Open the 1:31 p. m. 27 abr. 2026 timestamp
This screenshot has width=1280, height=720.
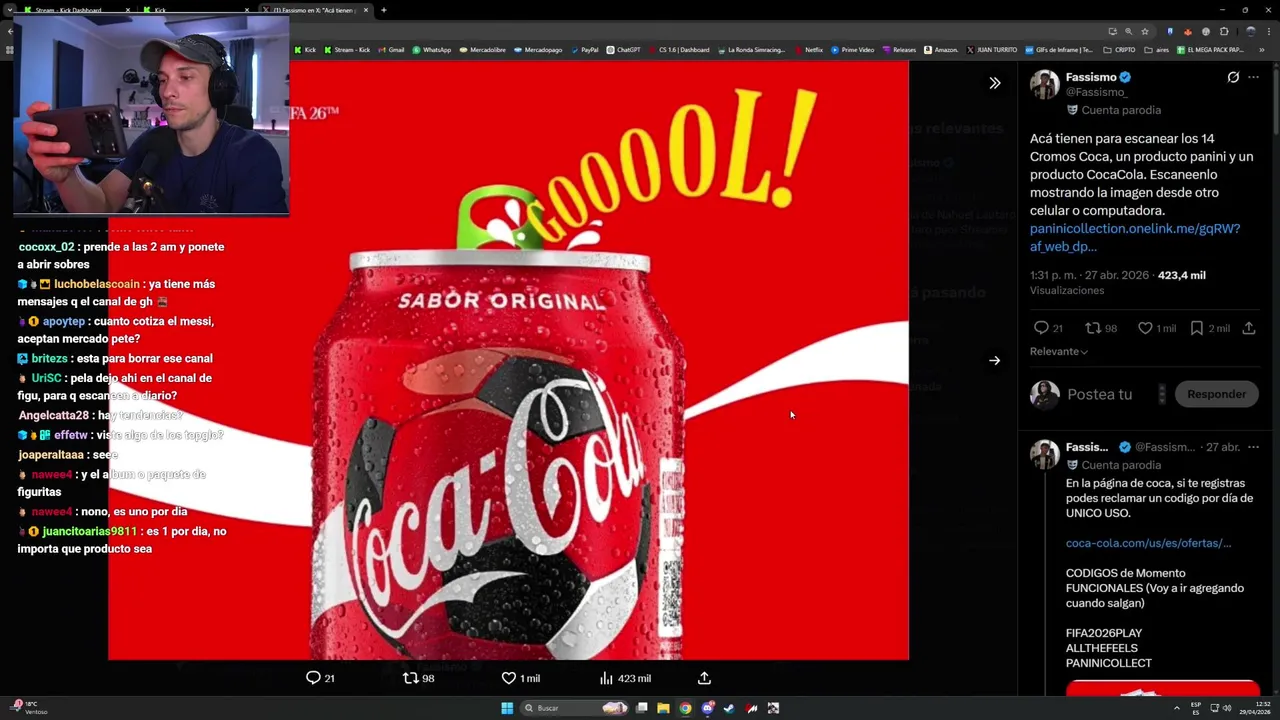pos(1091,275)
